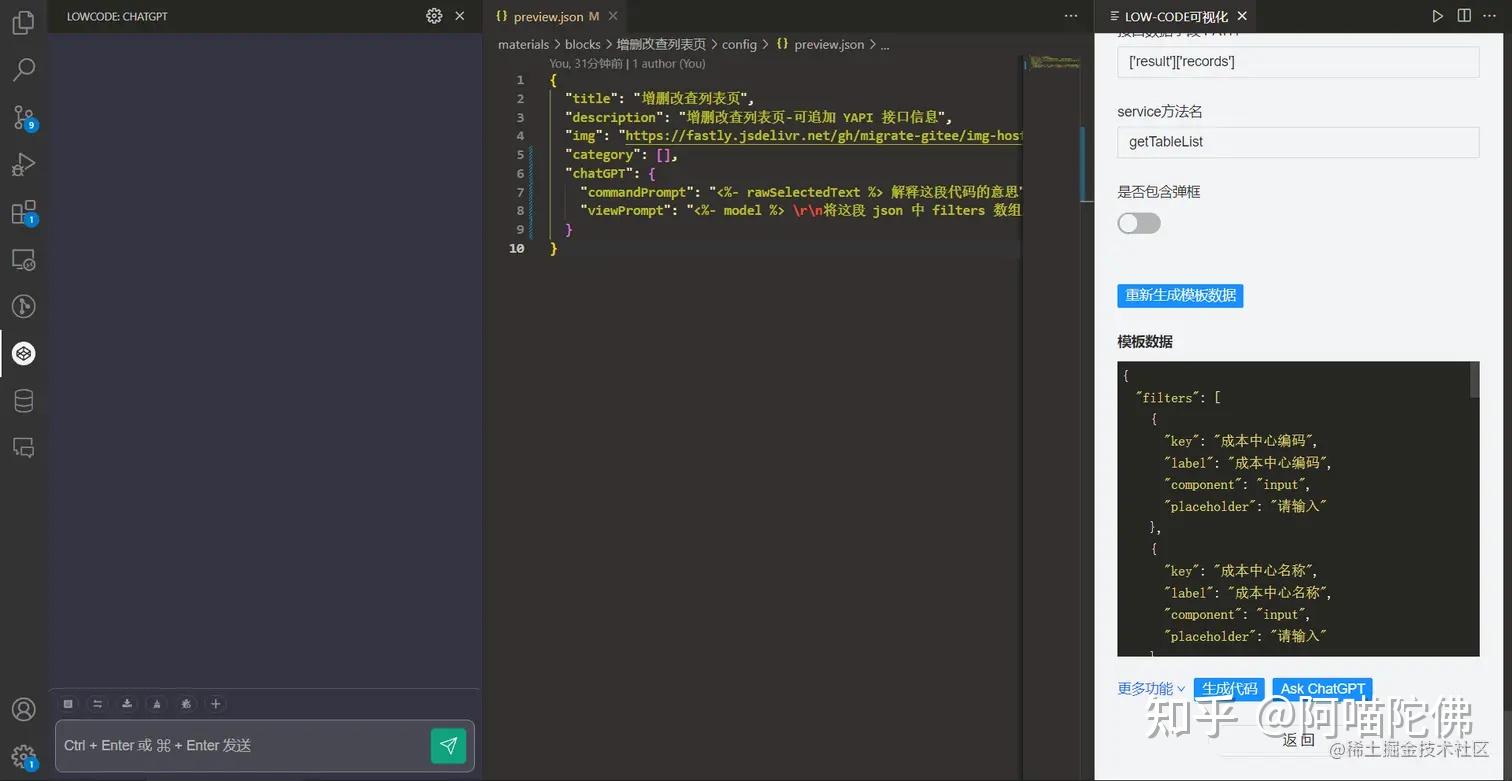Select the active lowcode cube icon
The height and width of the screenshot is (781, 1512).
[23, 353]
